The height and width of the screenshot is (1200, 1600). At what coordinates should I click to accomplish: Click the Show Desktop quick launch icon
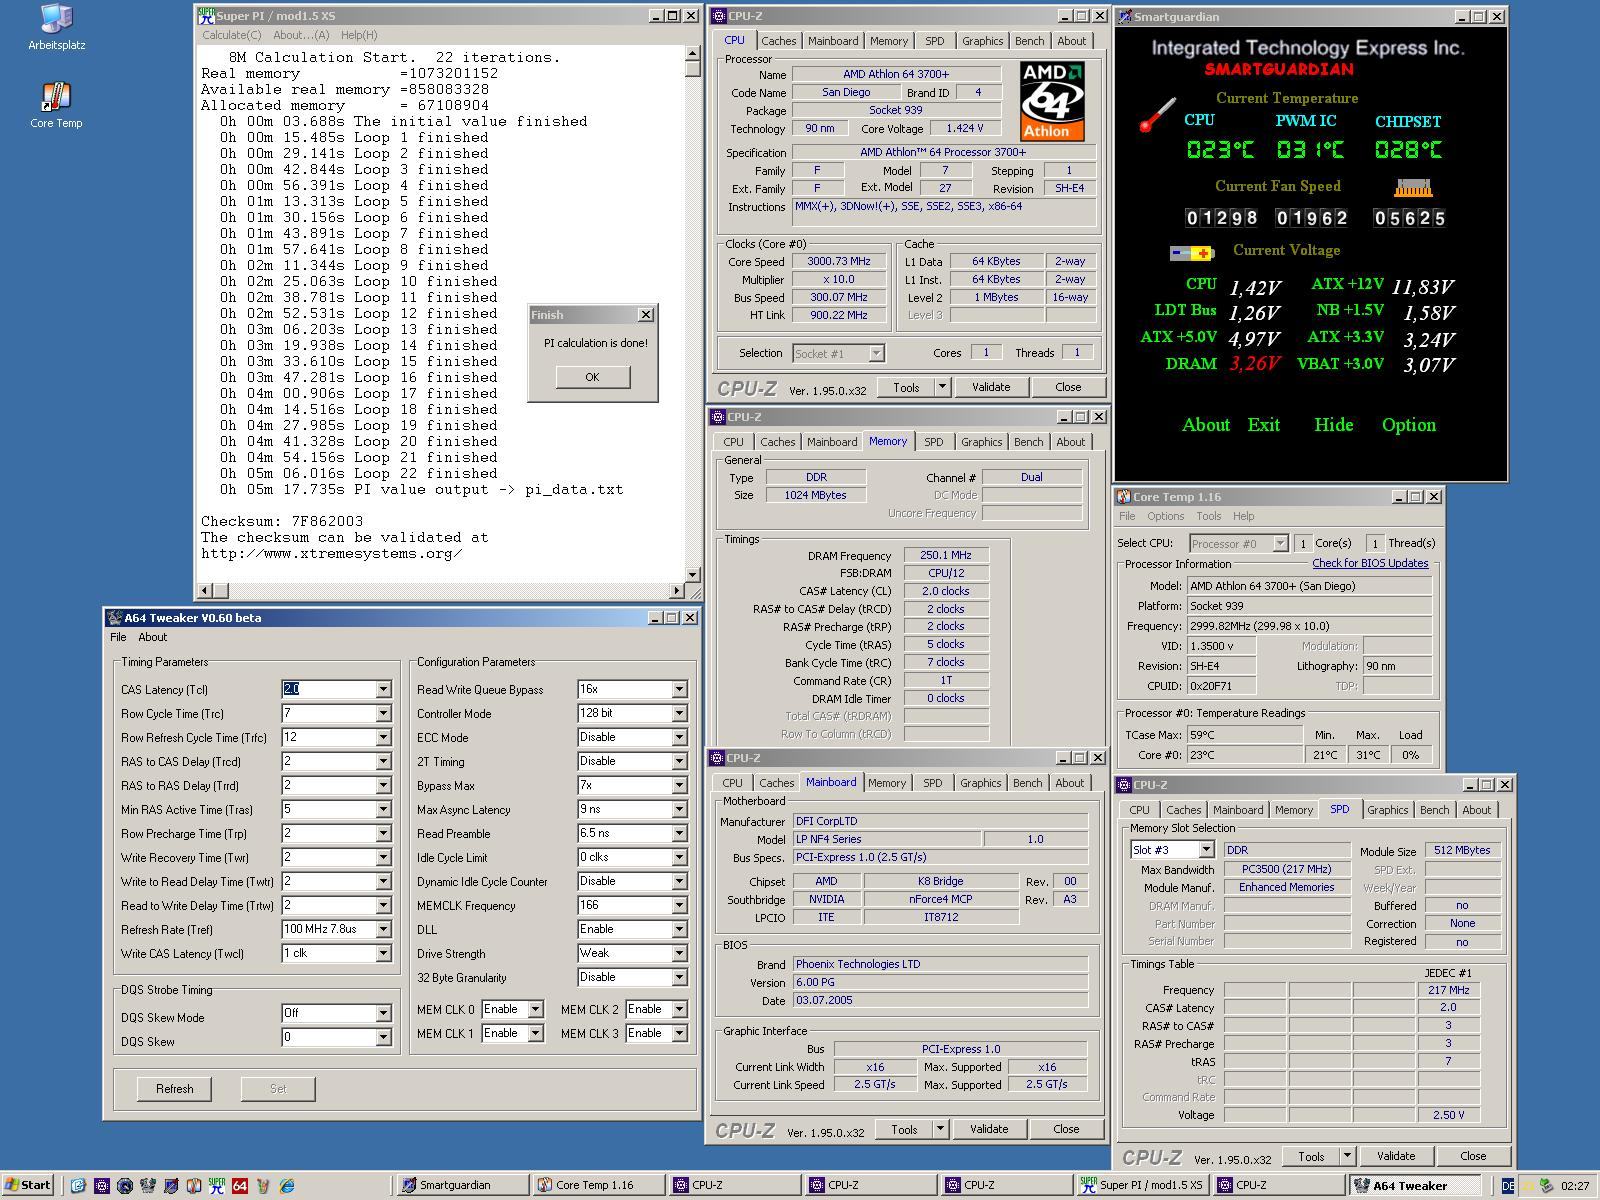click(78, 1185)
